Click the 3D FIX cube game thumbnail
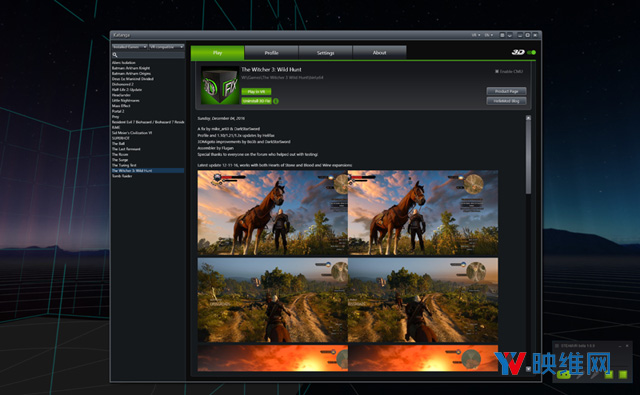The height and width of the screenshot is (395, 640). (220, 86)
